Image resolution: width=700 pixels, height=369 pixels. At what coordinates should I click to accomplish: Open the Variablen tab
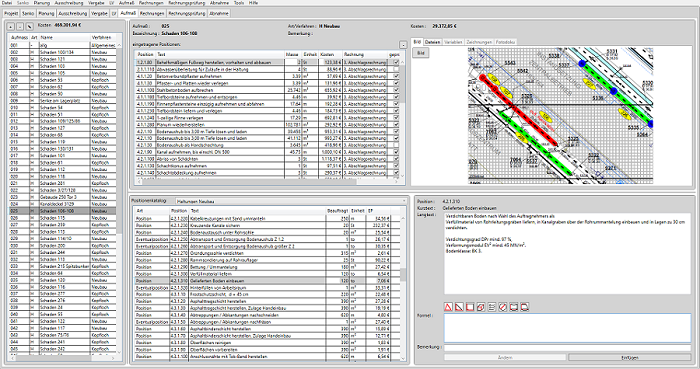click(453, 42)
